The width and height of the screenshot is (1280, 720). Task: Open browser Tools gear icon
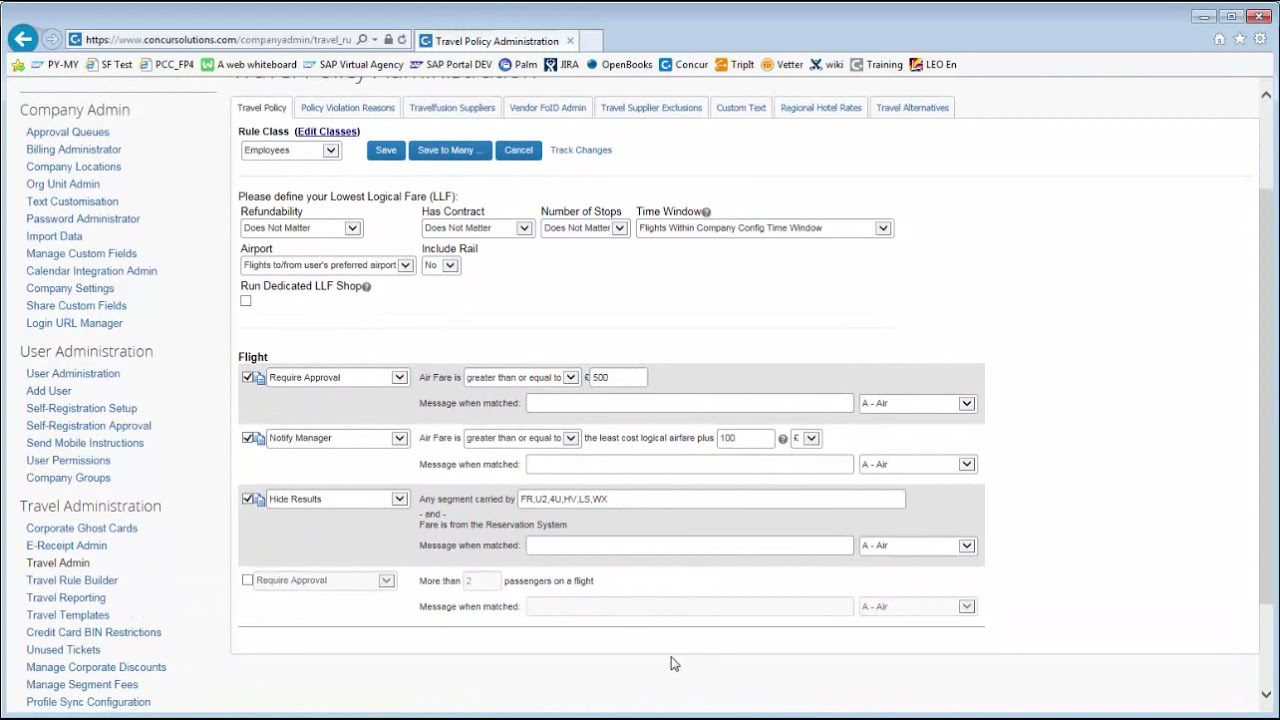(x=1260, y=39)
